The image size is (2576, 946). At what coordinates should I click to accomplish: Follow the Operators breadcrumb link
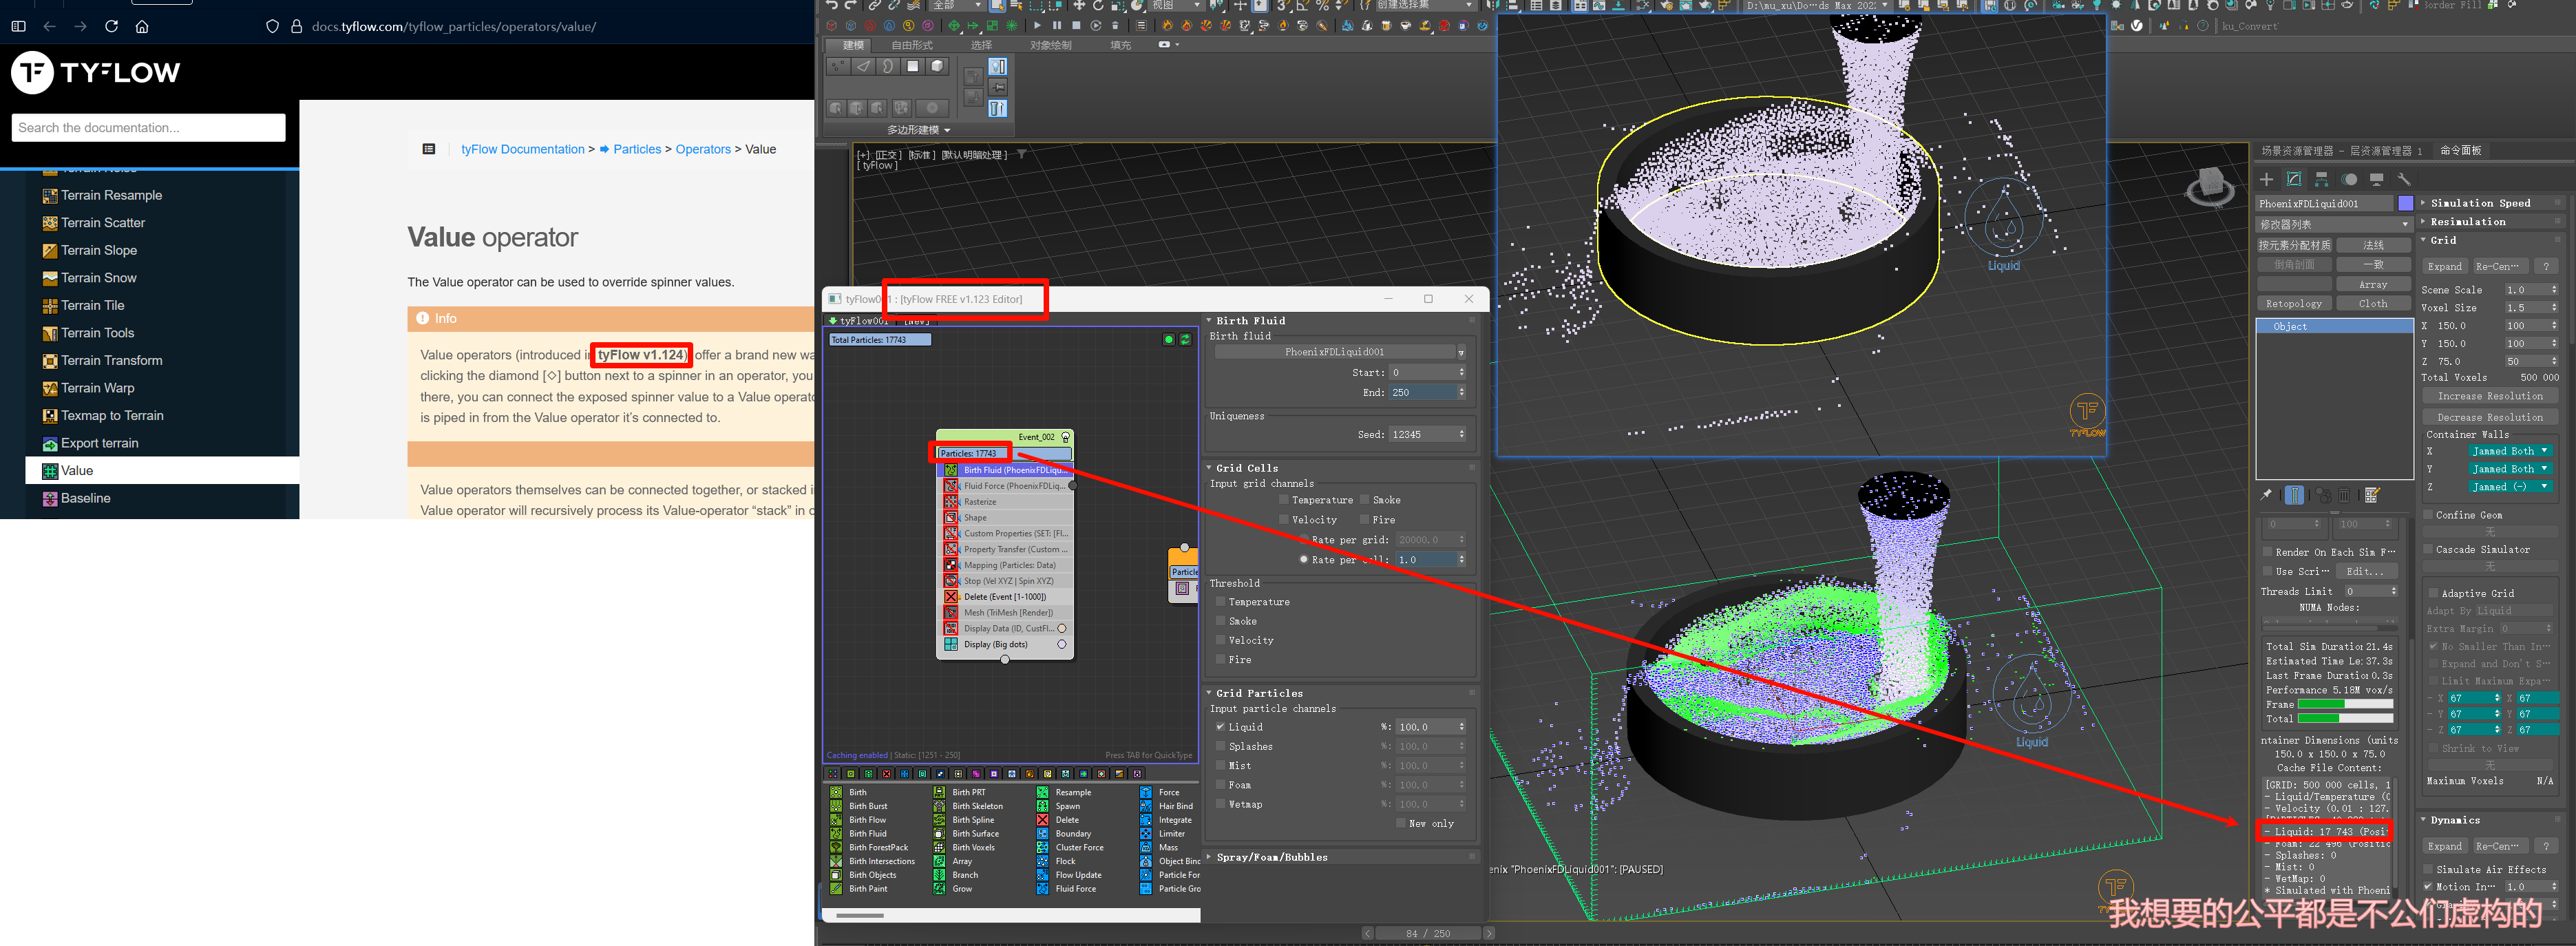pyautogui.click(x=702, y=149)
